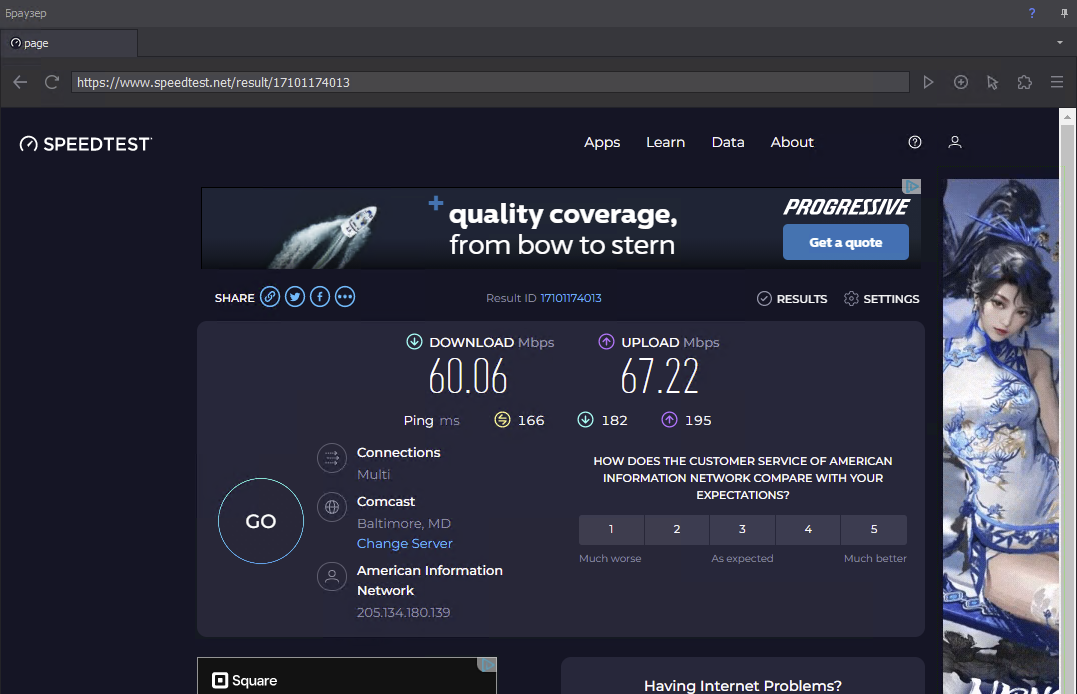Image resolution: width=1077 pixels, height=694 pixels.
Task: Click the browser back arrow
Action: [x=20, y=82]
